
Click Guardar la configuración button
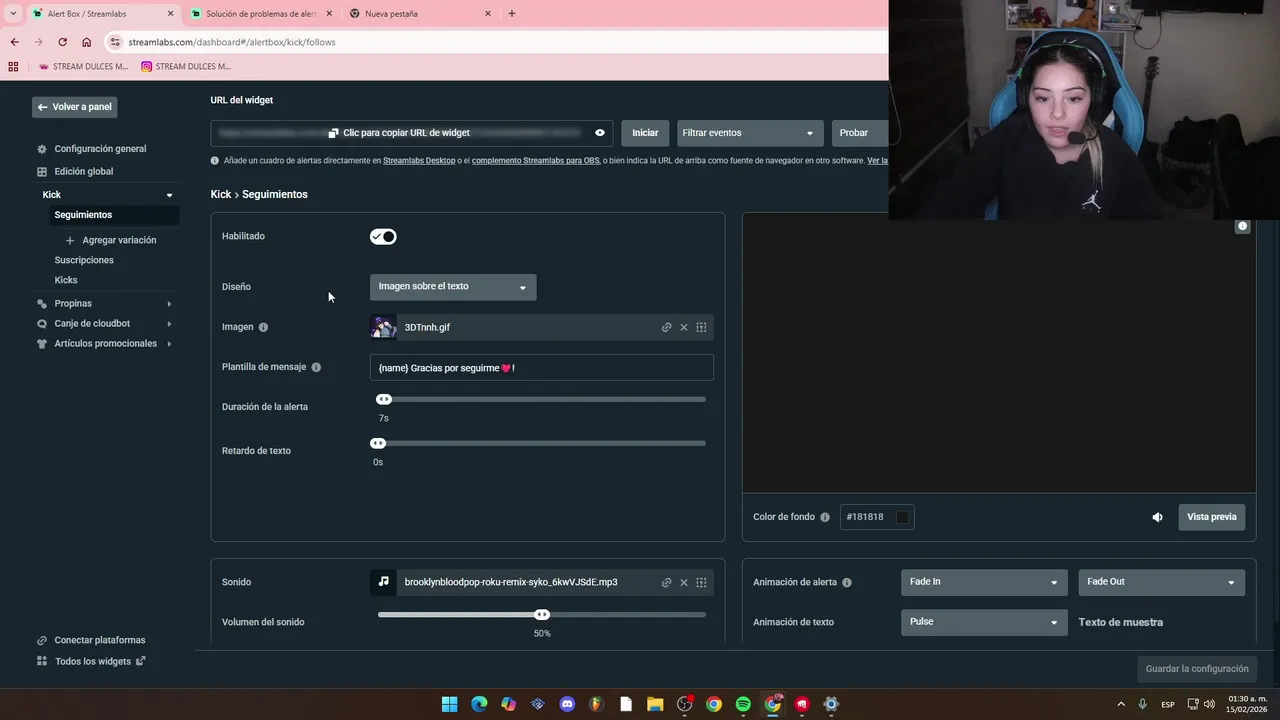click(1197, 669)
